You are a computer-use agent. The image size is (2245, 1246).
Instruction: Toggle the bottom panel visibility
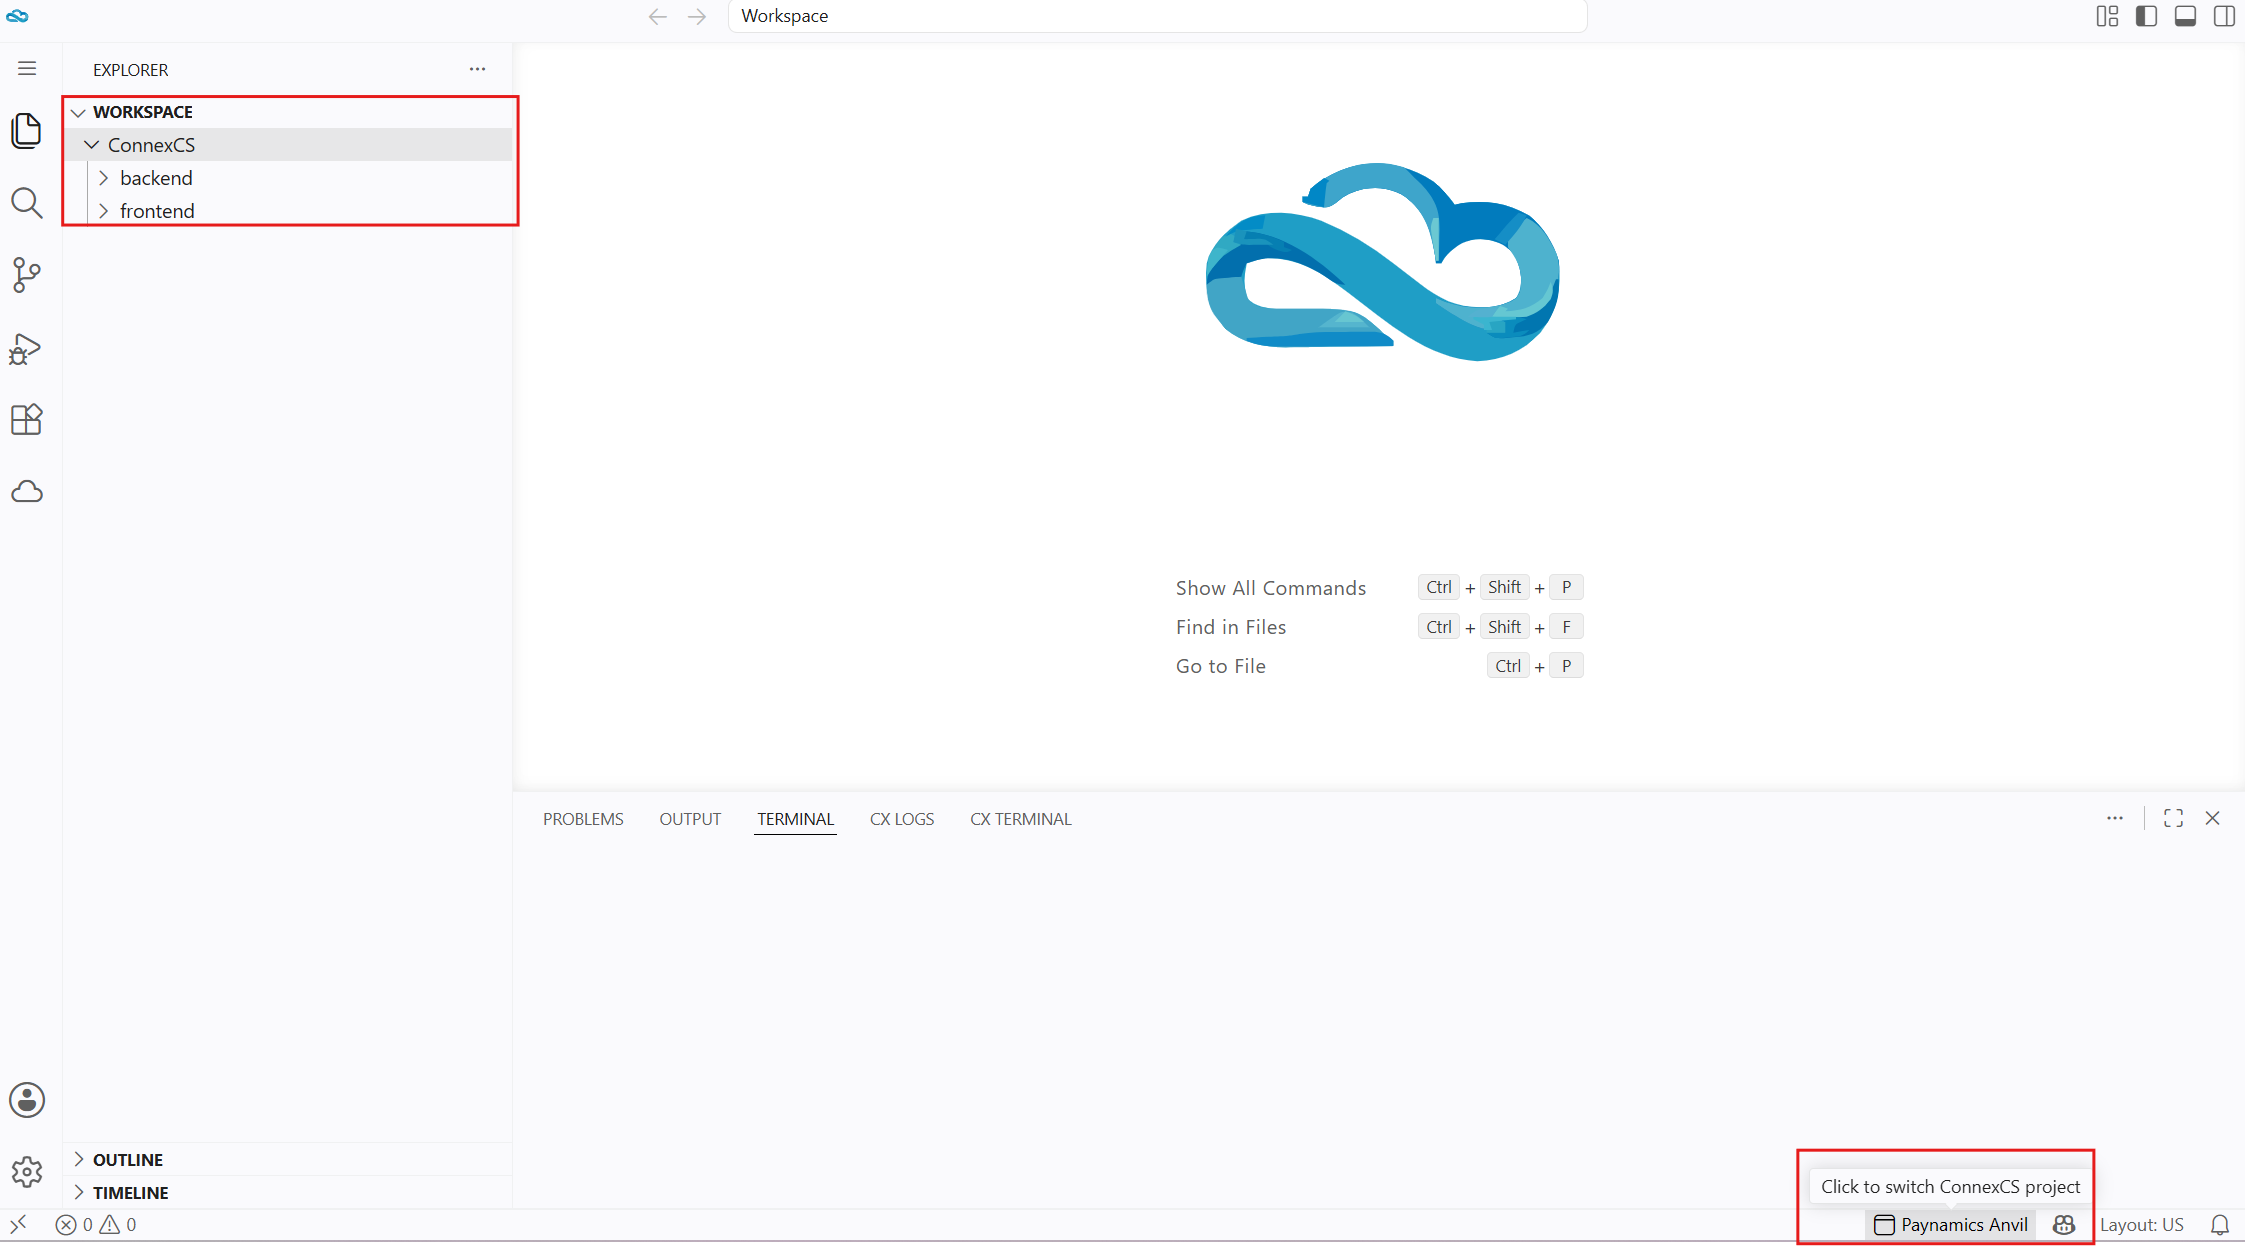pyautogui.click(x=2185, y=16)
